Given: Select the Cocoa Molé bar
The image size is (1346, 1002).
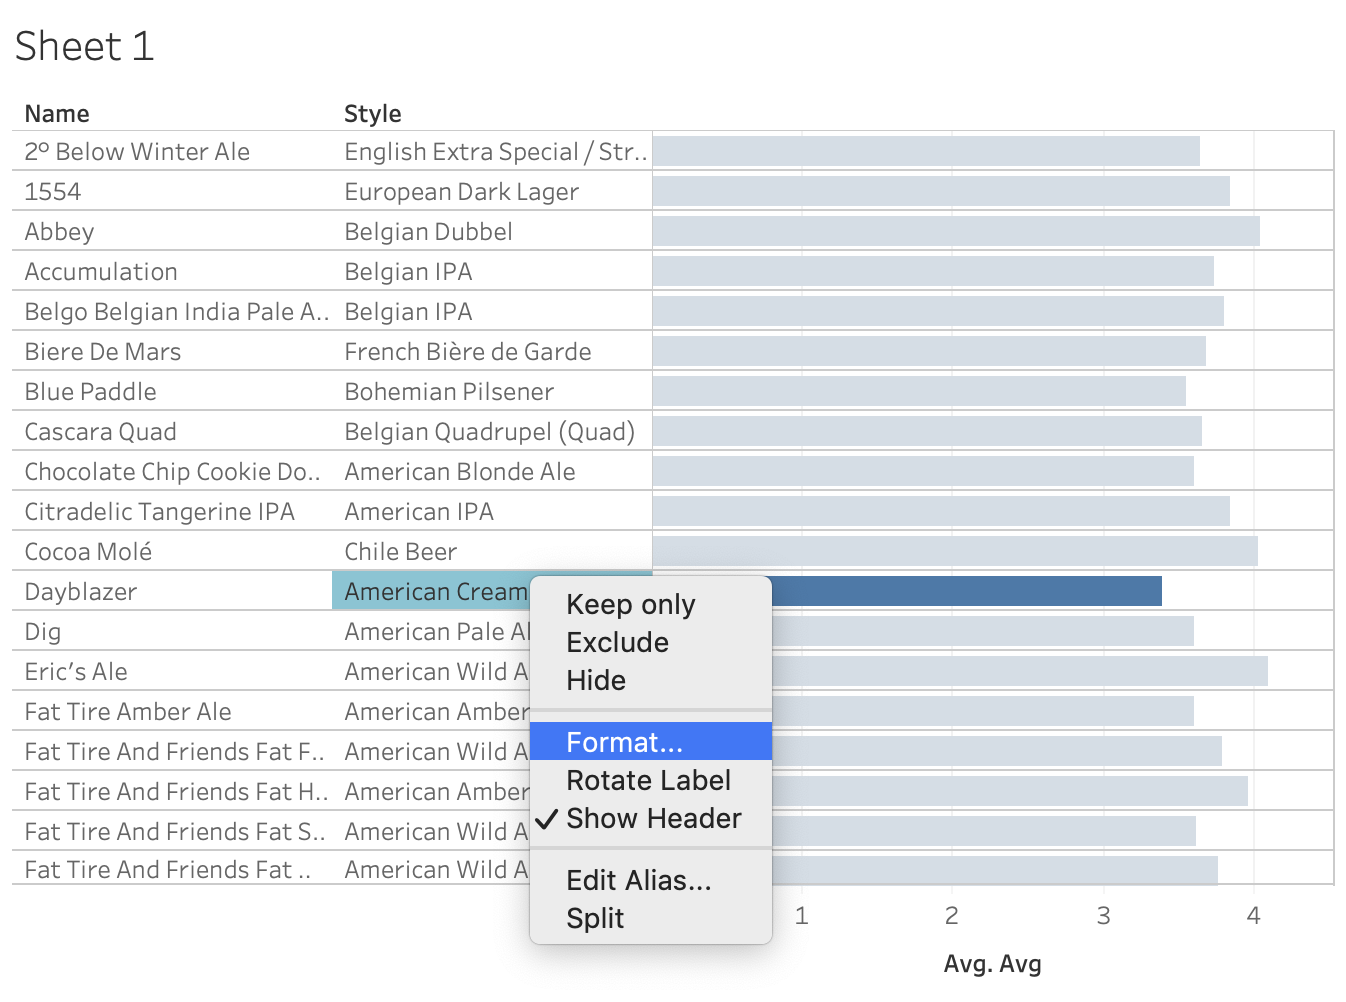Looking at the screenshot, I should point(955,551).
